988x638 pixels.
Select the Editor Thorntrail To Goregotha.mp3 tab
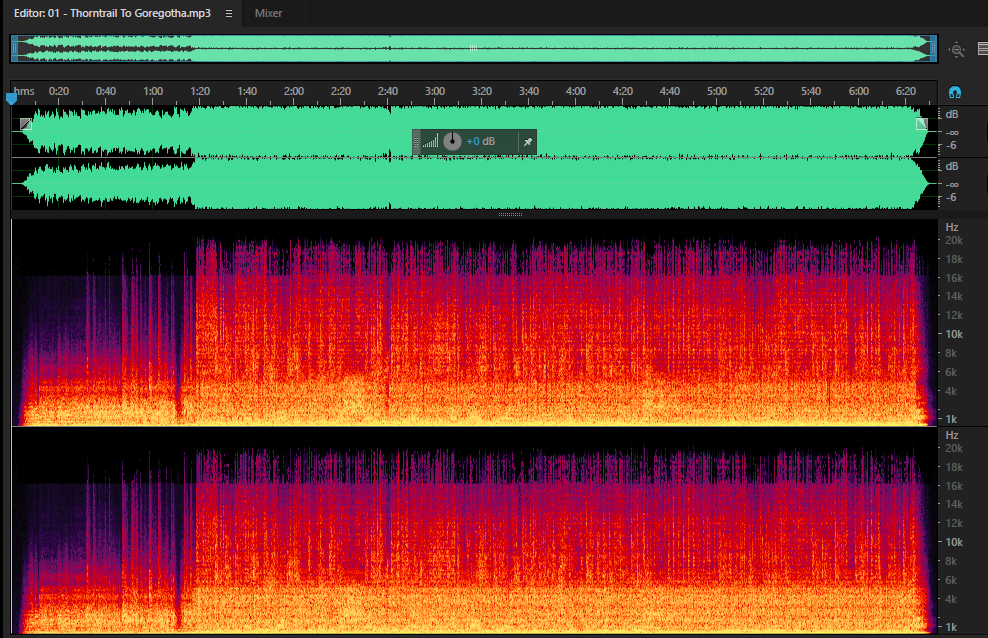click(112, 13)
